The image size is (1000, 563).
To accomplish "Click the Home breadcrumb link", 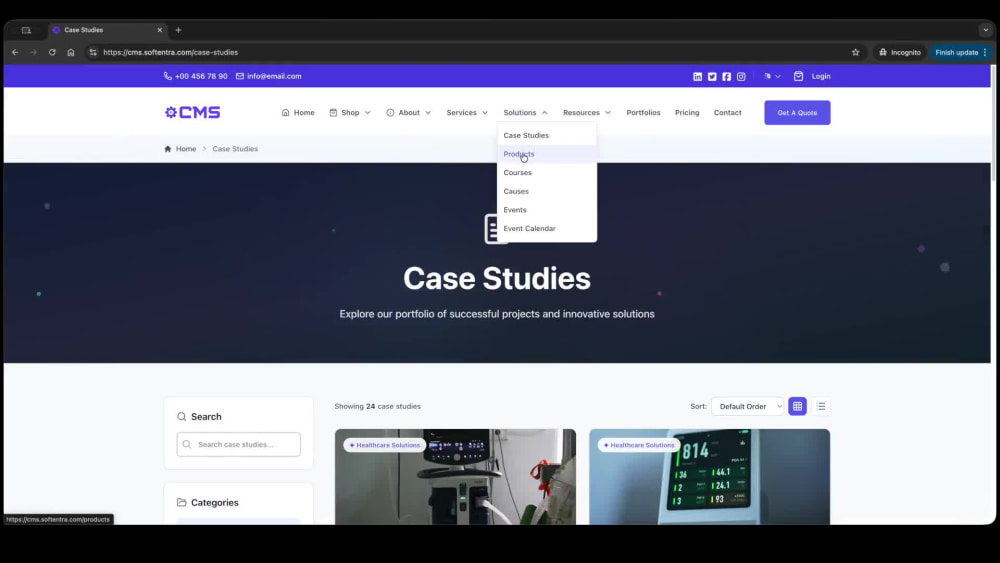I will point(186,149).
